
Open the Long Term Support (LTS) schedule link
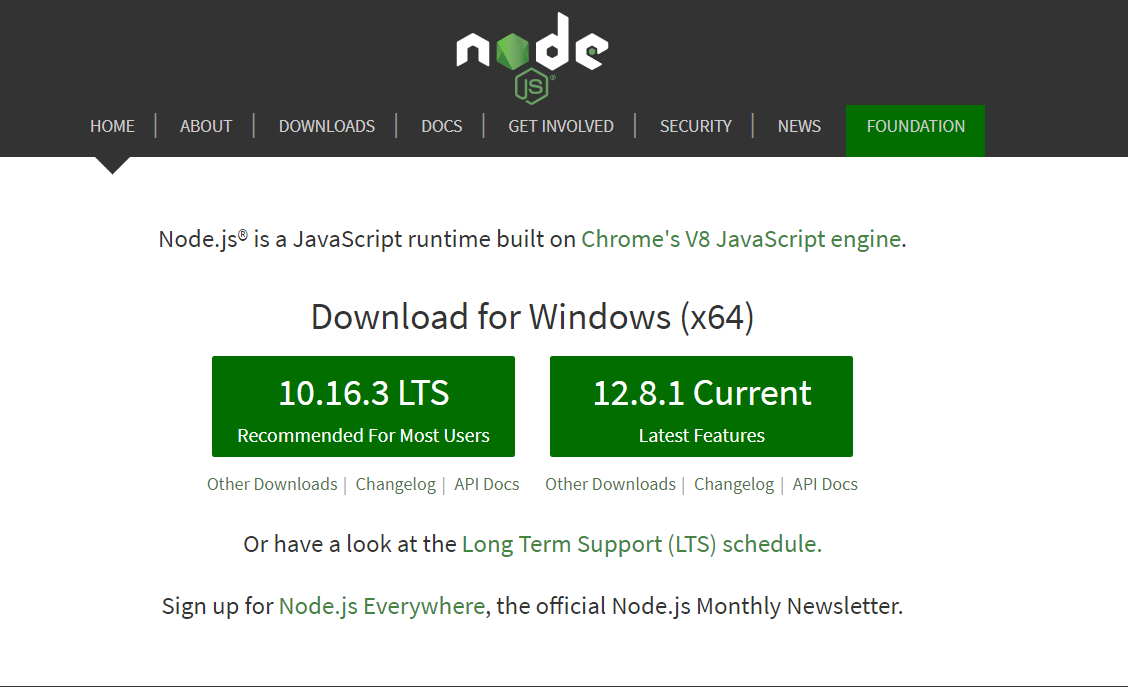pos(642,545)
